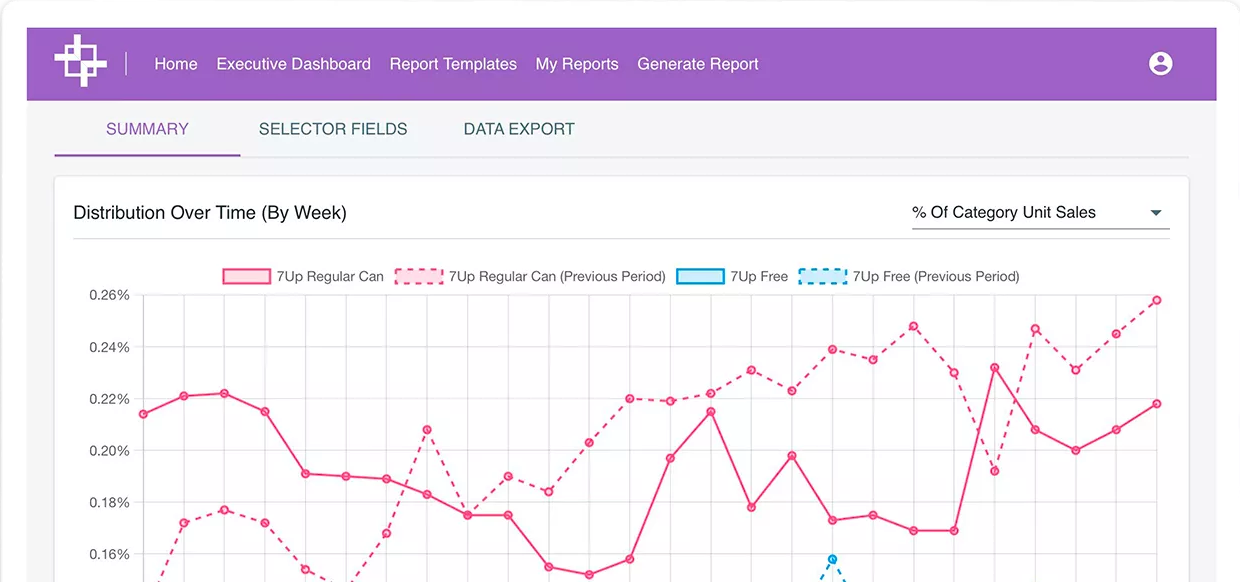Open the % Of Category Unit Sales dropdown
The image size is (1240, 582).
pyautogui.click(x=1003, y=213)
